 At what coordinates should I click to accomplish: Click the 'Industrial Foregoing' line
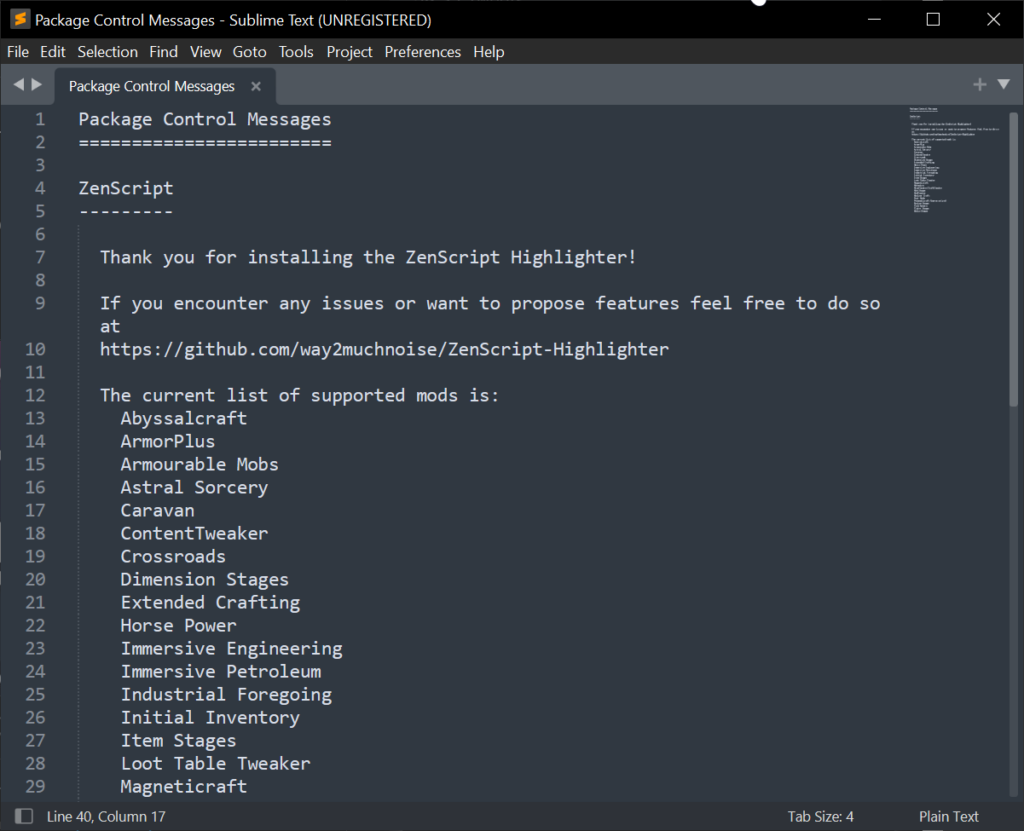pyautogui.click(x=226, y=694)
